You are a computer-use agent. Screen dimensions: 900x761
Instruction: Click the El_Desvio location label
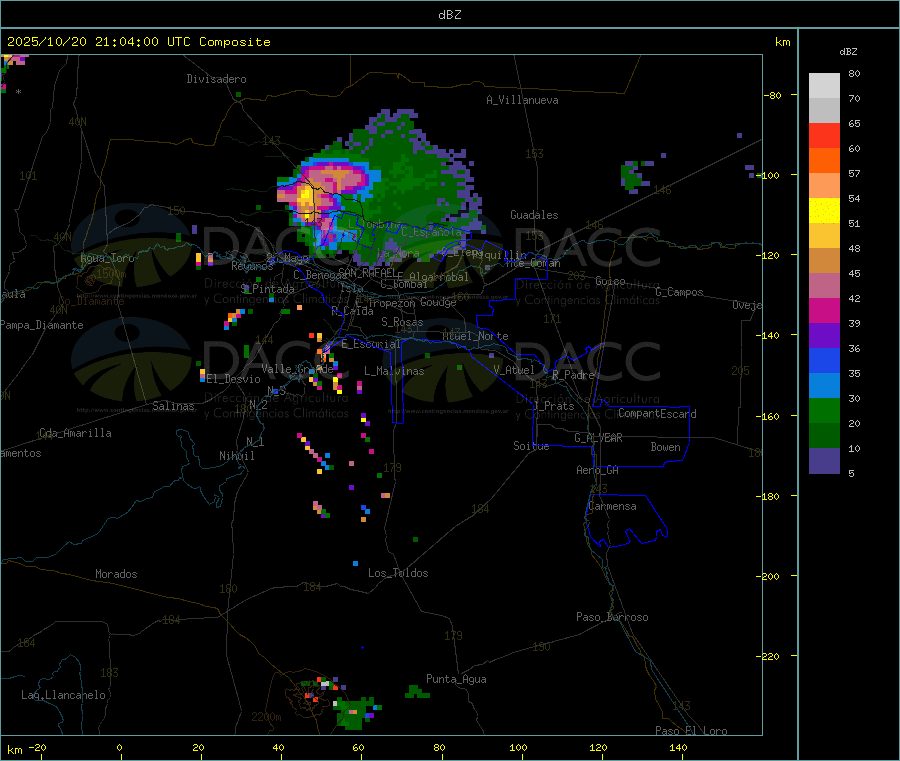pyautogui.click(x=234, y=379)
